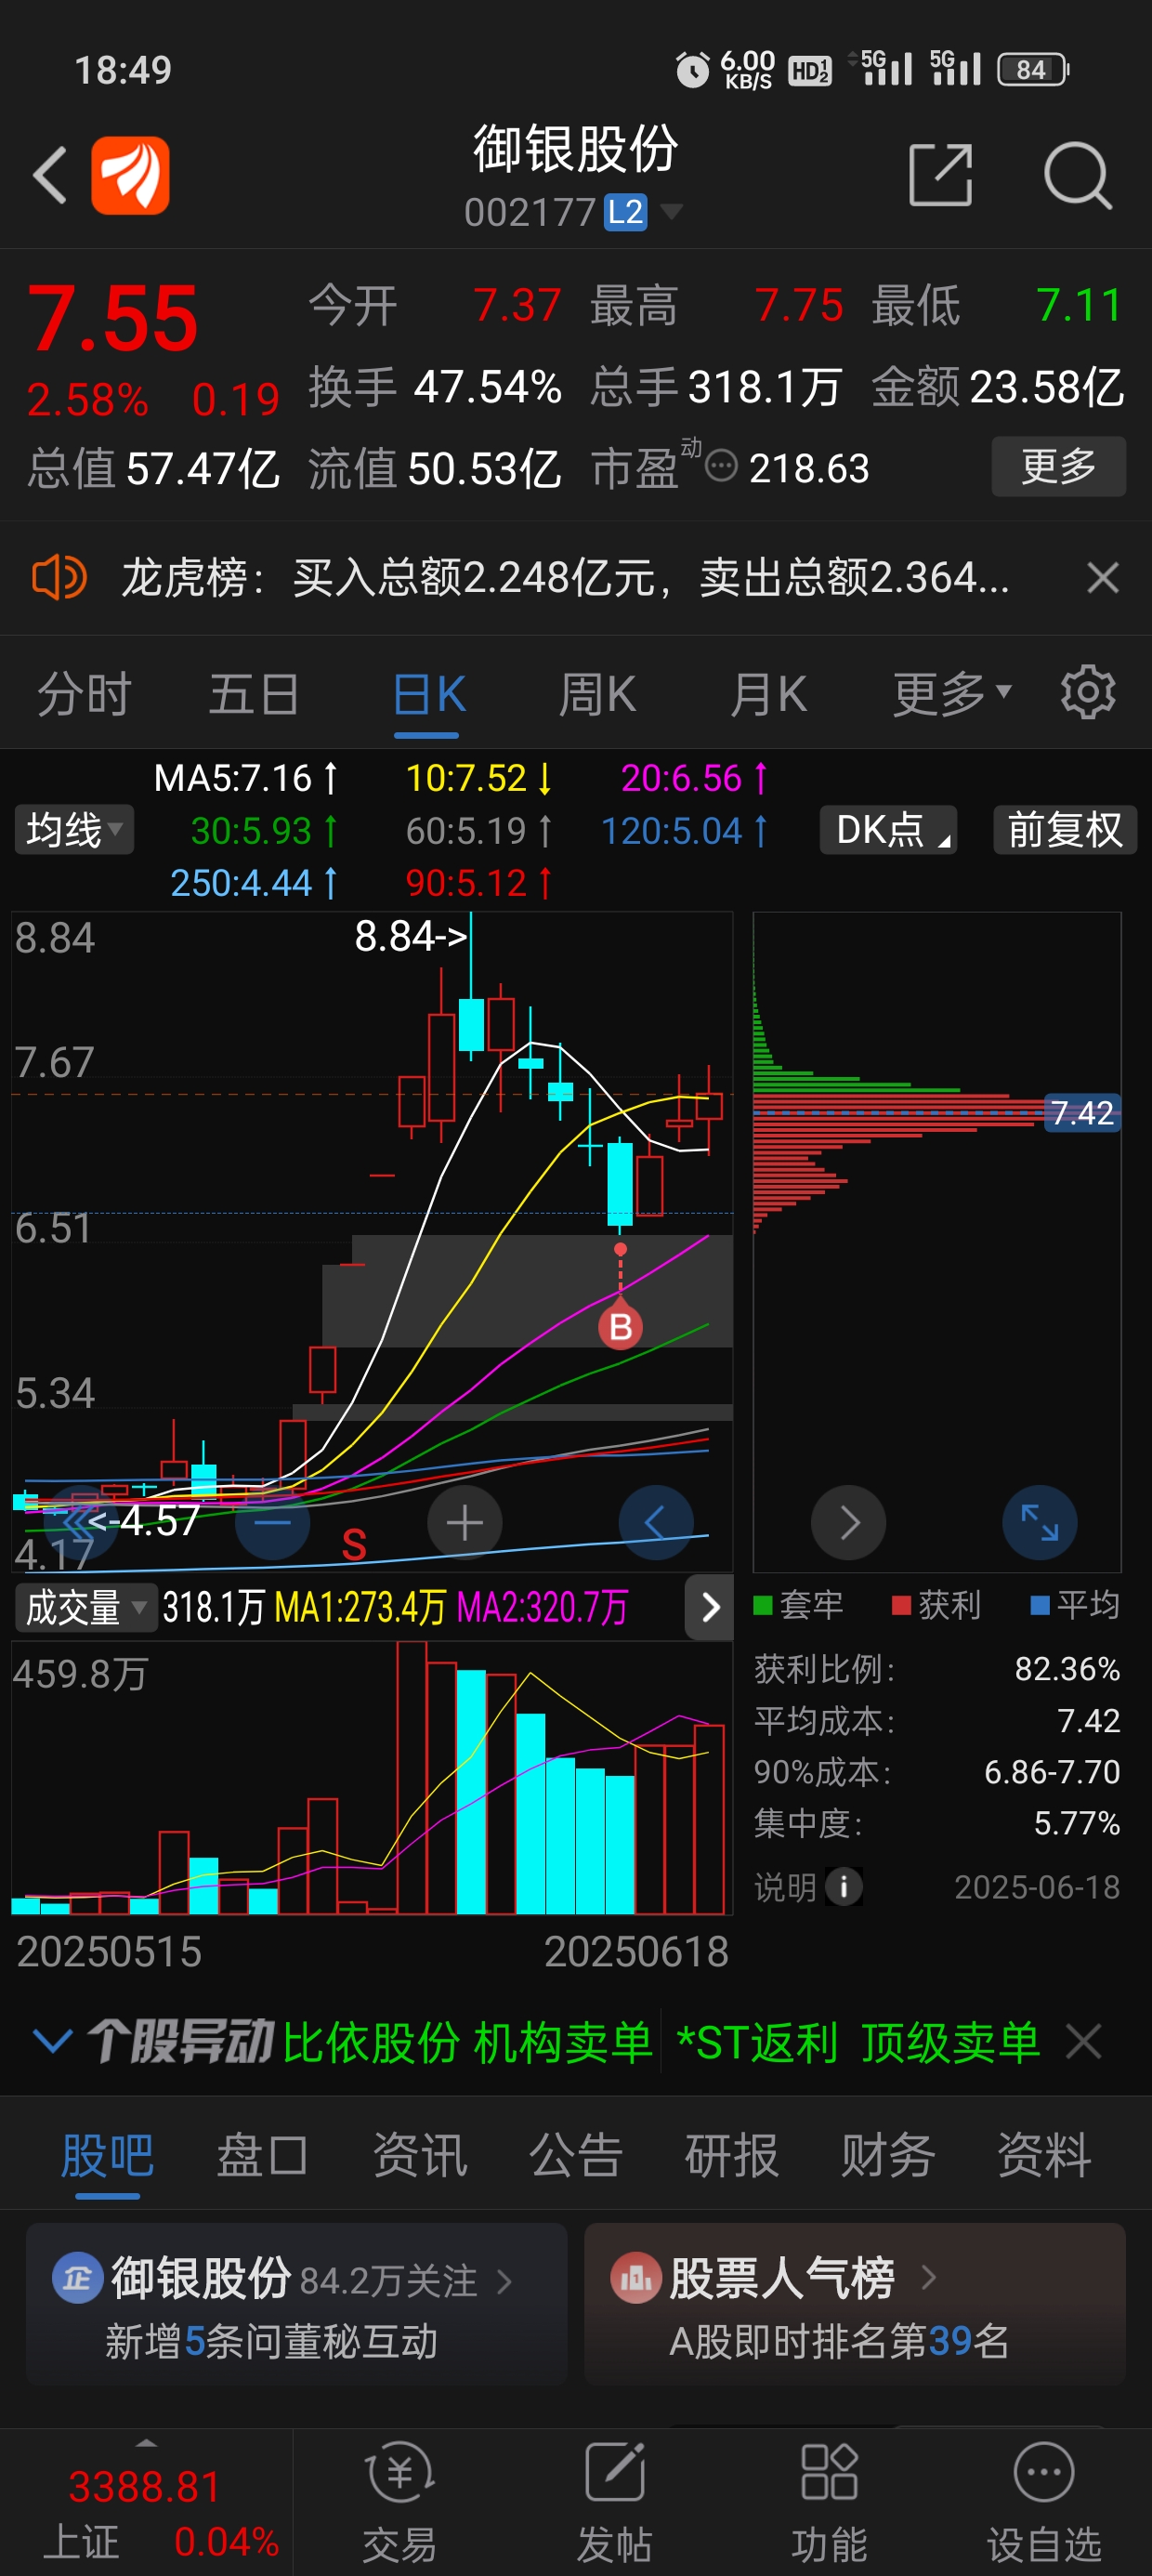Open the orange Eastmoney app logo
Screen dimensions: 1152x2576
point(130,176)
